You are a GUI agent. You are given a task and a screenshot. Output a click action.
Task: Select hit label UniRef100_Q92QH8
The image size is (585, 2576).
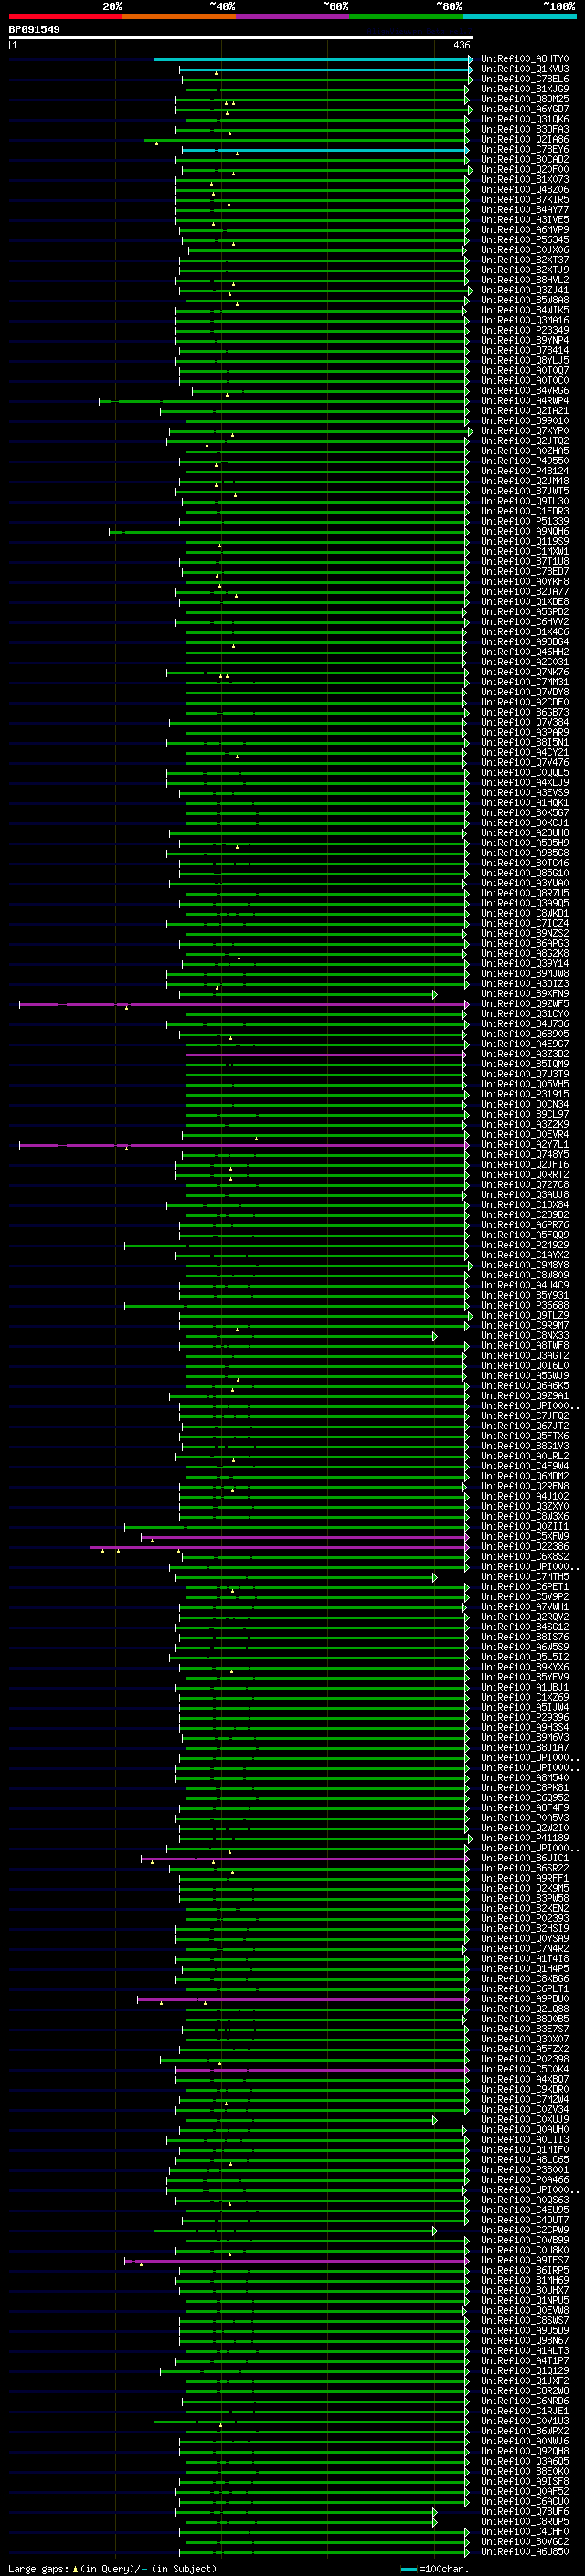tap(524, 2451)
